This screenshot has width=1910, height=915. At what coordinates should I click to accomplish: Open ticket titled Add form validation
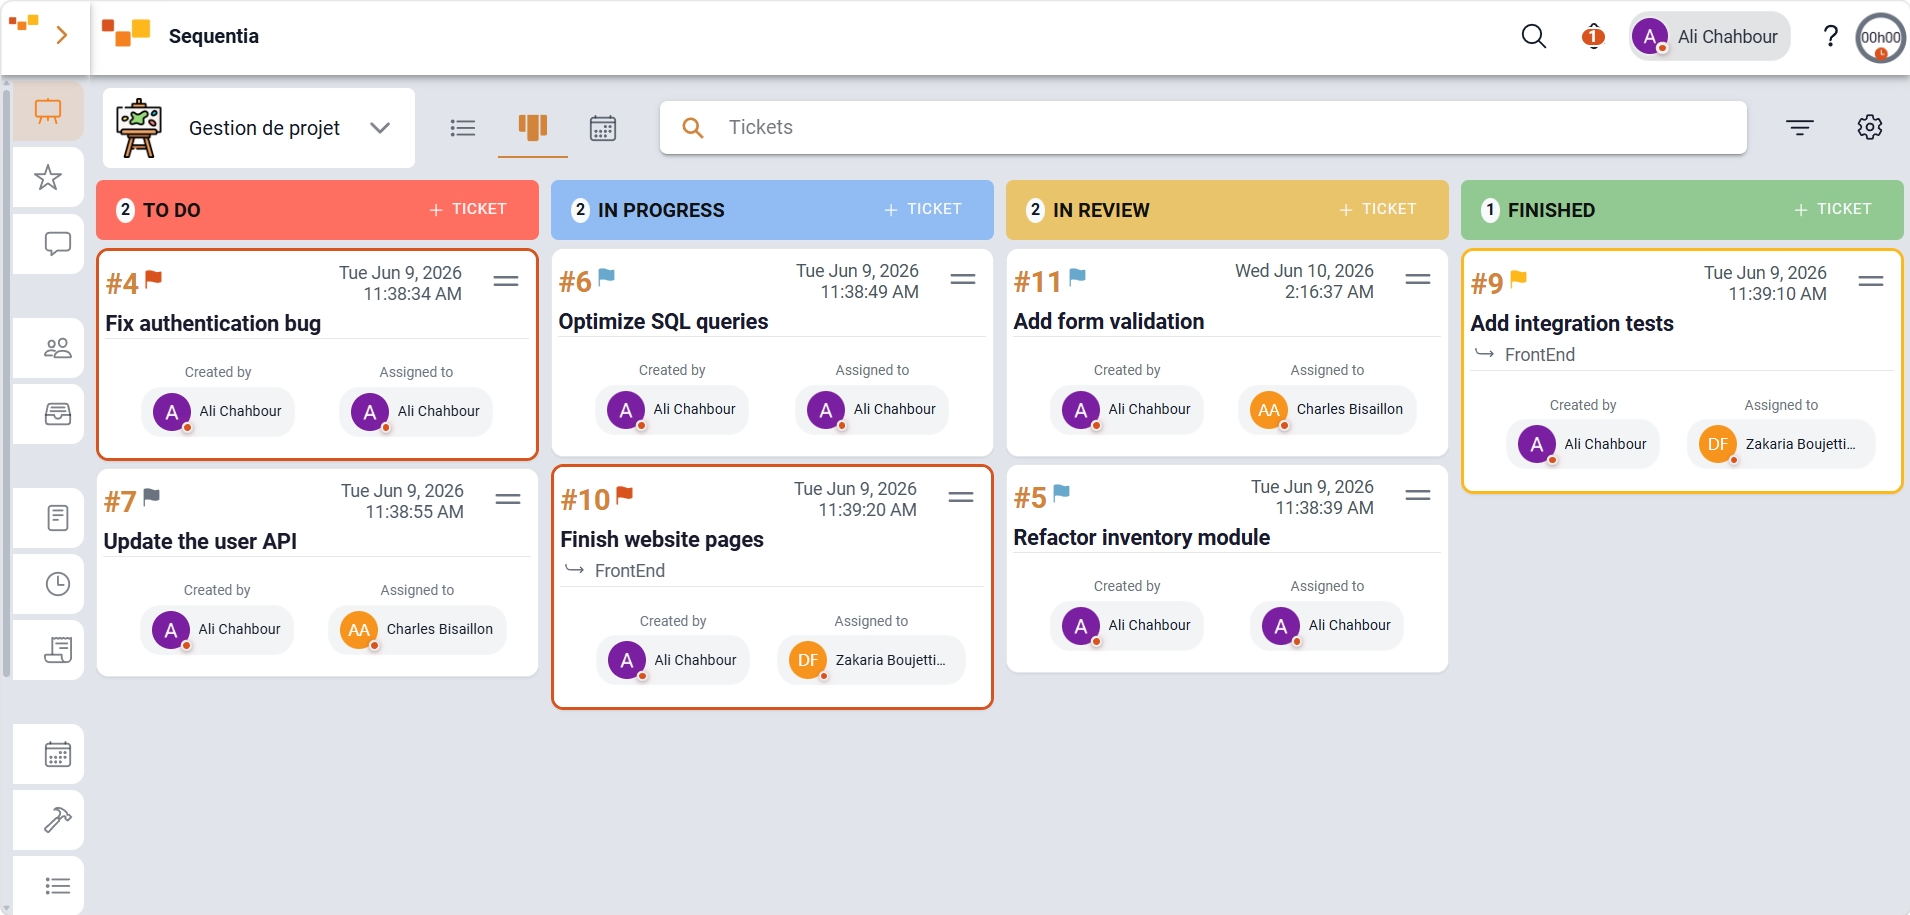[x=1109, y=321]
